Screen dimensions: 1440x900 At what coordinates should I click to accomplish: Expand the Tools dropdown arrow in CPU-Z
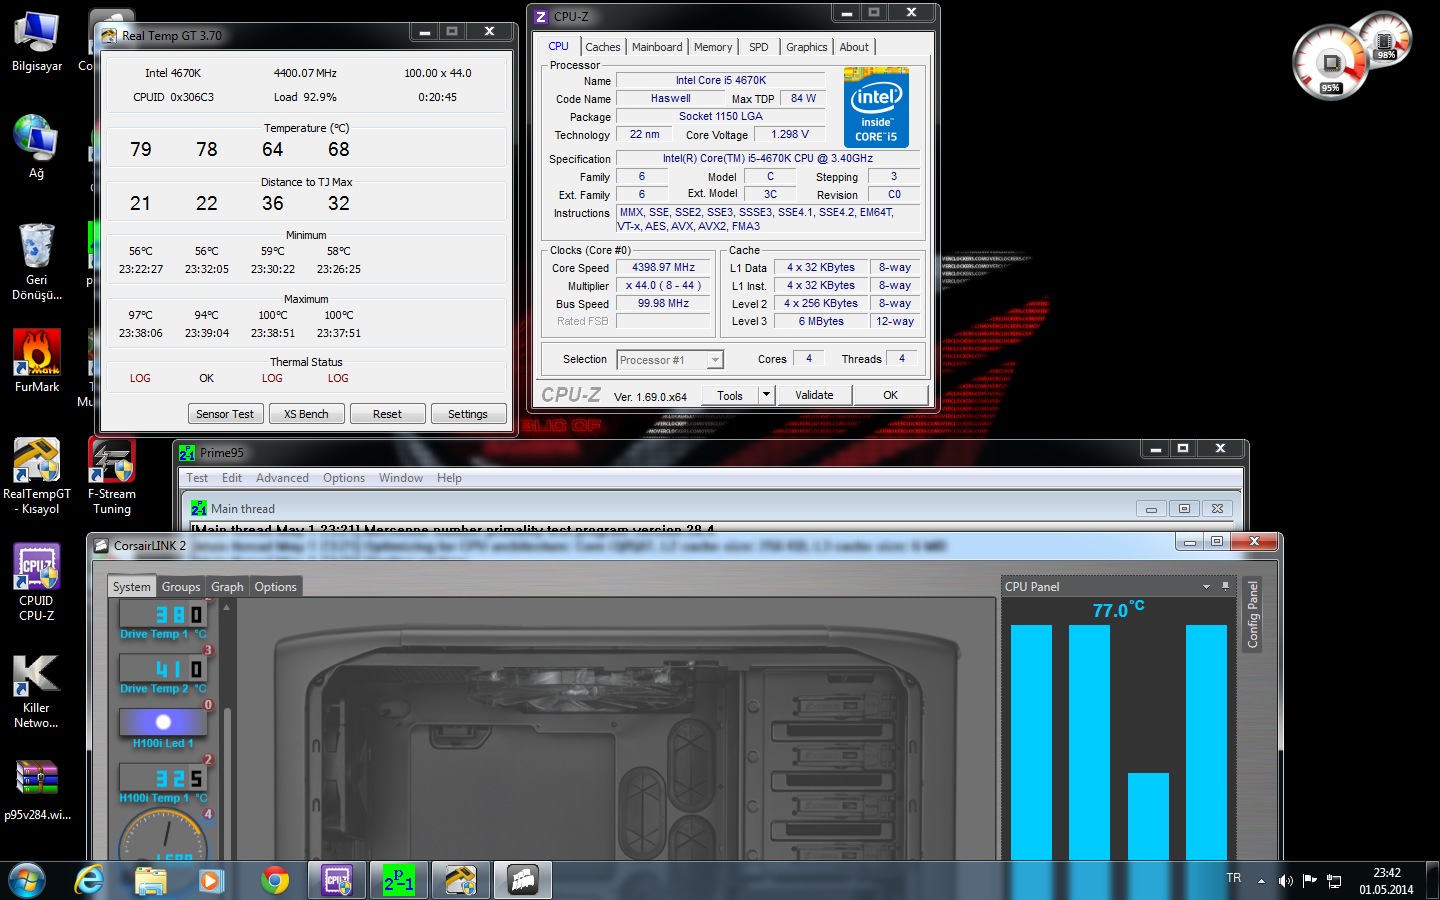766,395
